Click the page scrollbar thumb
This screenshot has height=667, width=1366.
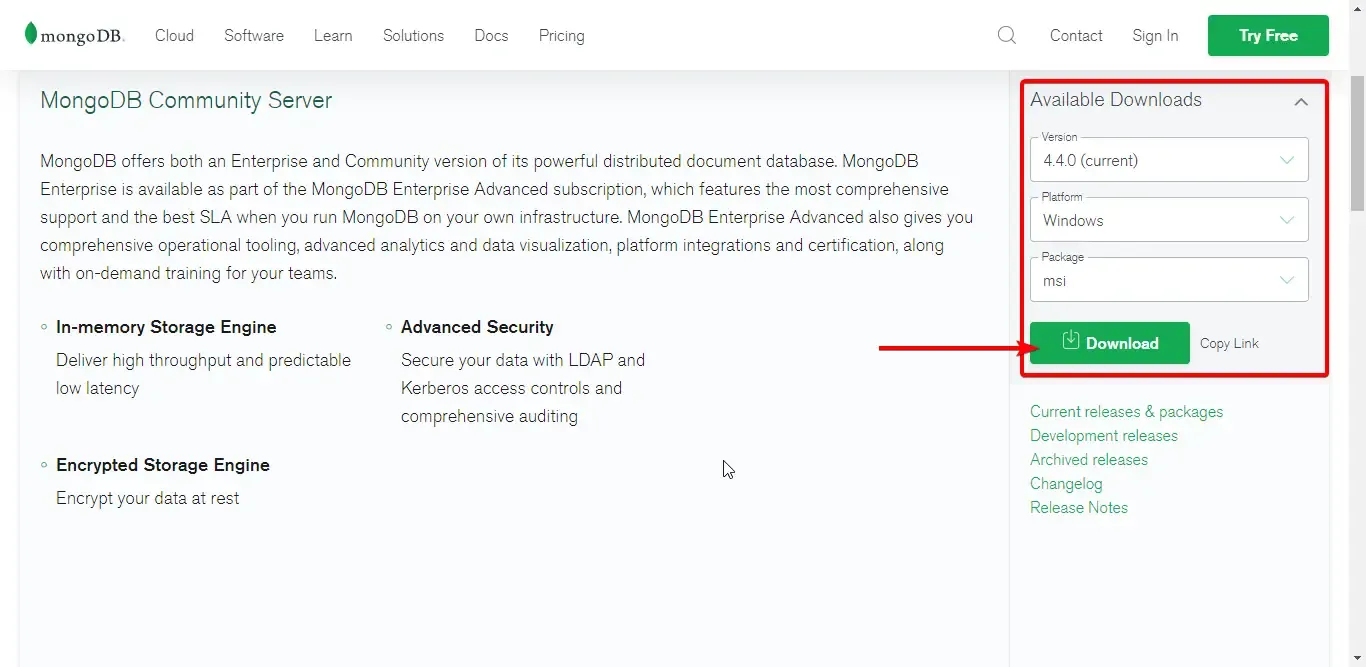coord(1357,140)
